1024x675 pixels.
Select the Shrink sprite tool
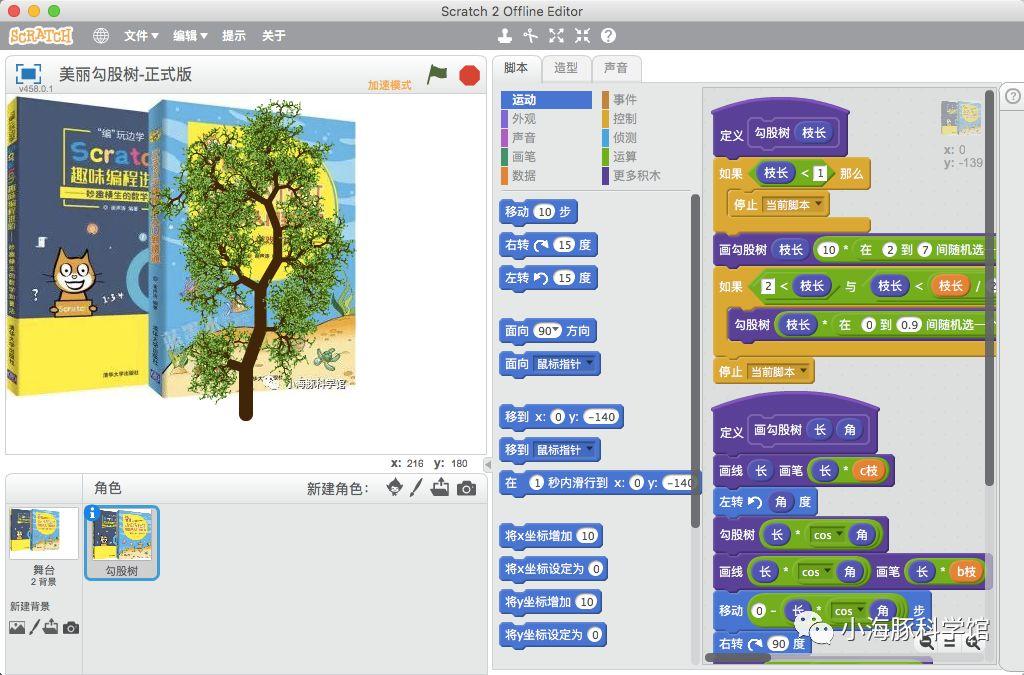click(582, 35)
